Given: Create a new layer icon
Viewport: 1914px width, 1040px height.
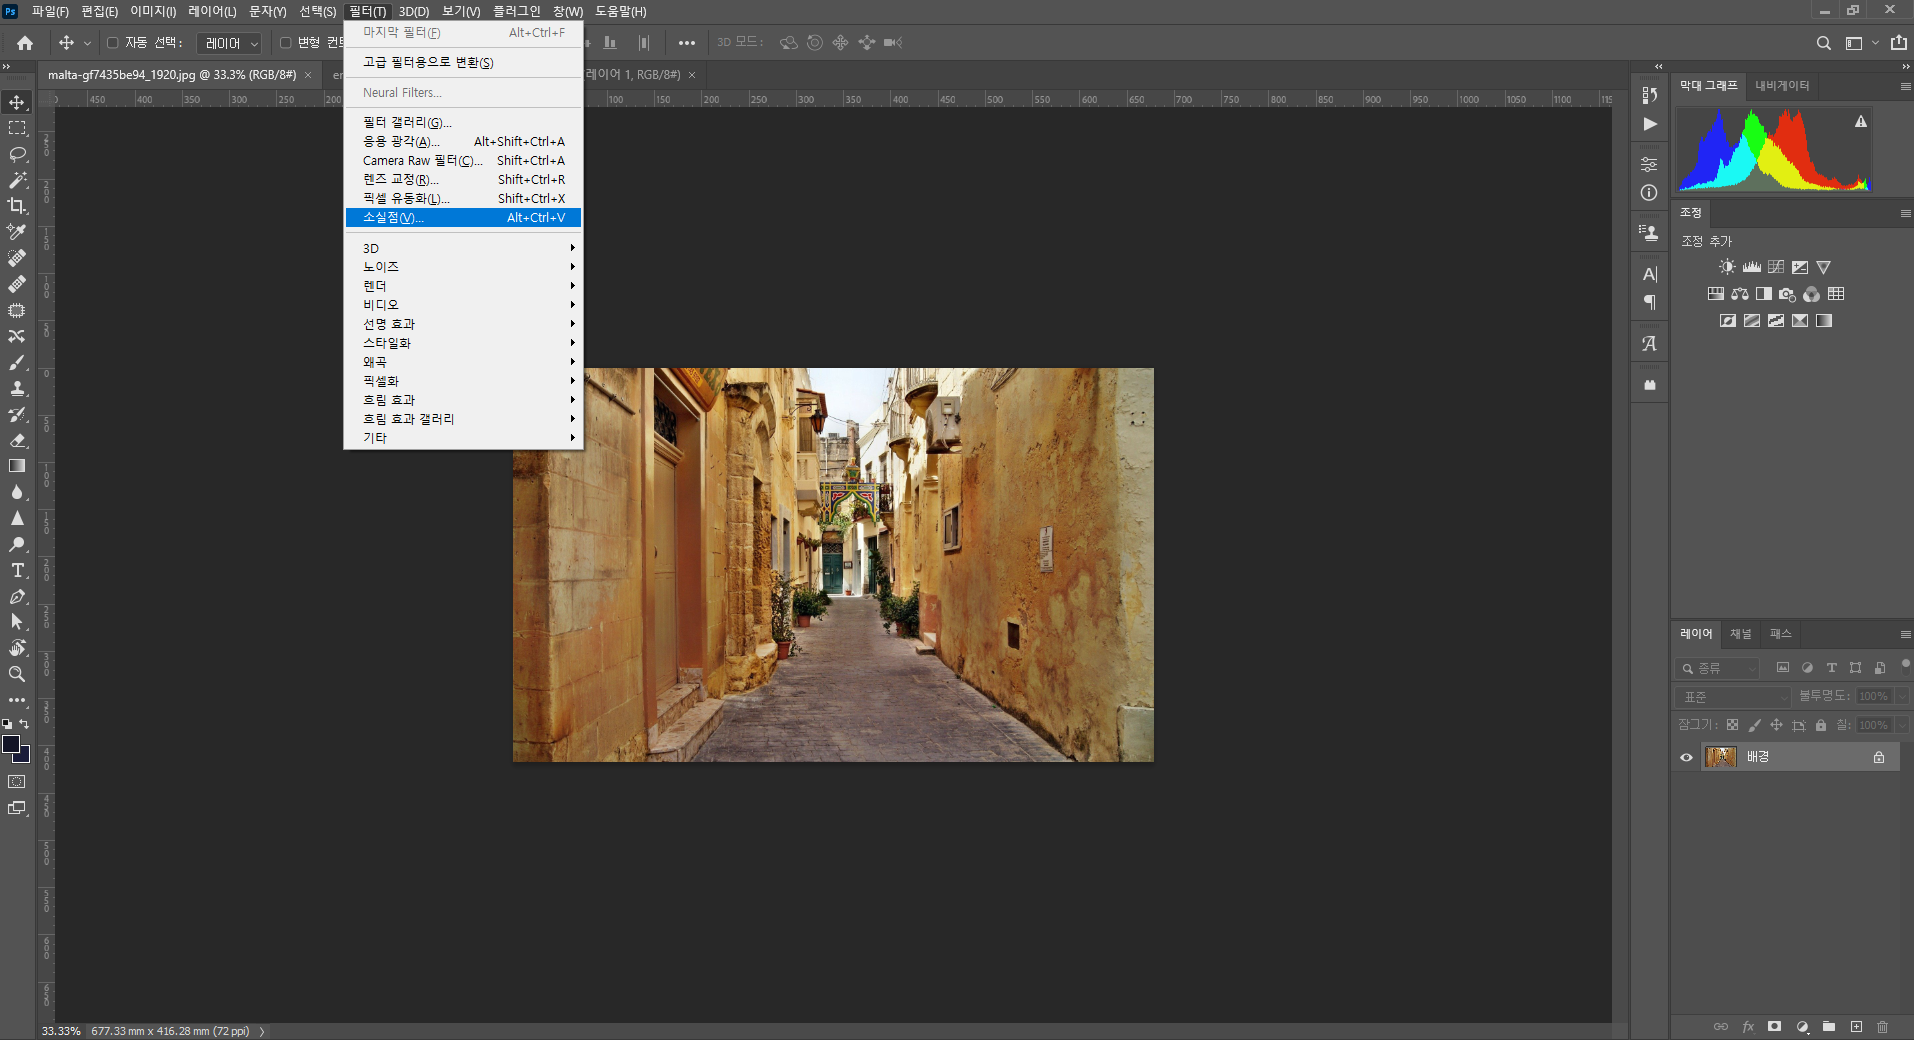Looking at the screenshot, I should tap(1856, 1026).
